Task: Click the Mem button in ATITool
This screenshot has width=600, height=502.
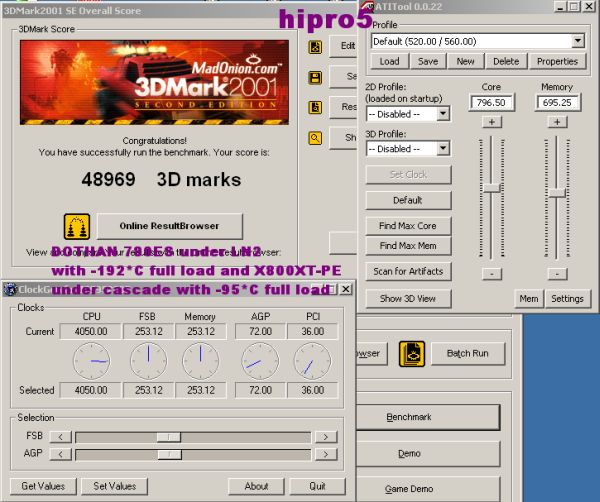Action: (x=528, y=299)
